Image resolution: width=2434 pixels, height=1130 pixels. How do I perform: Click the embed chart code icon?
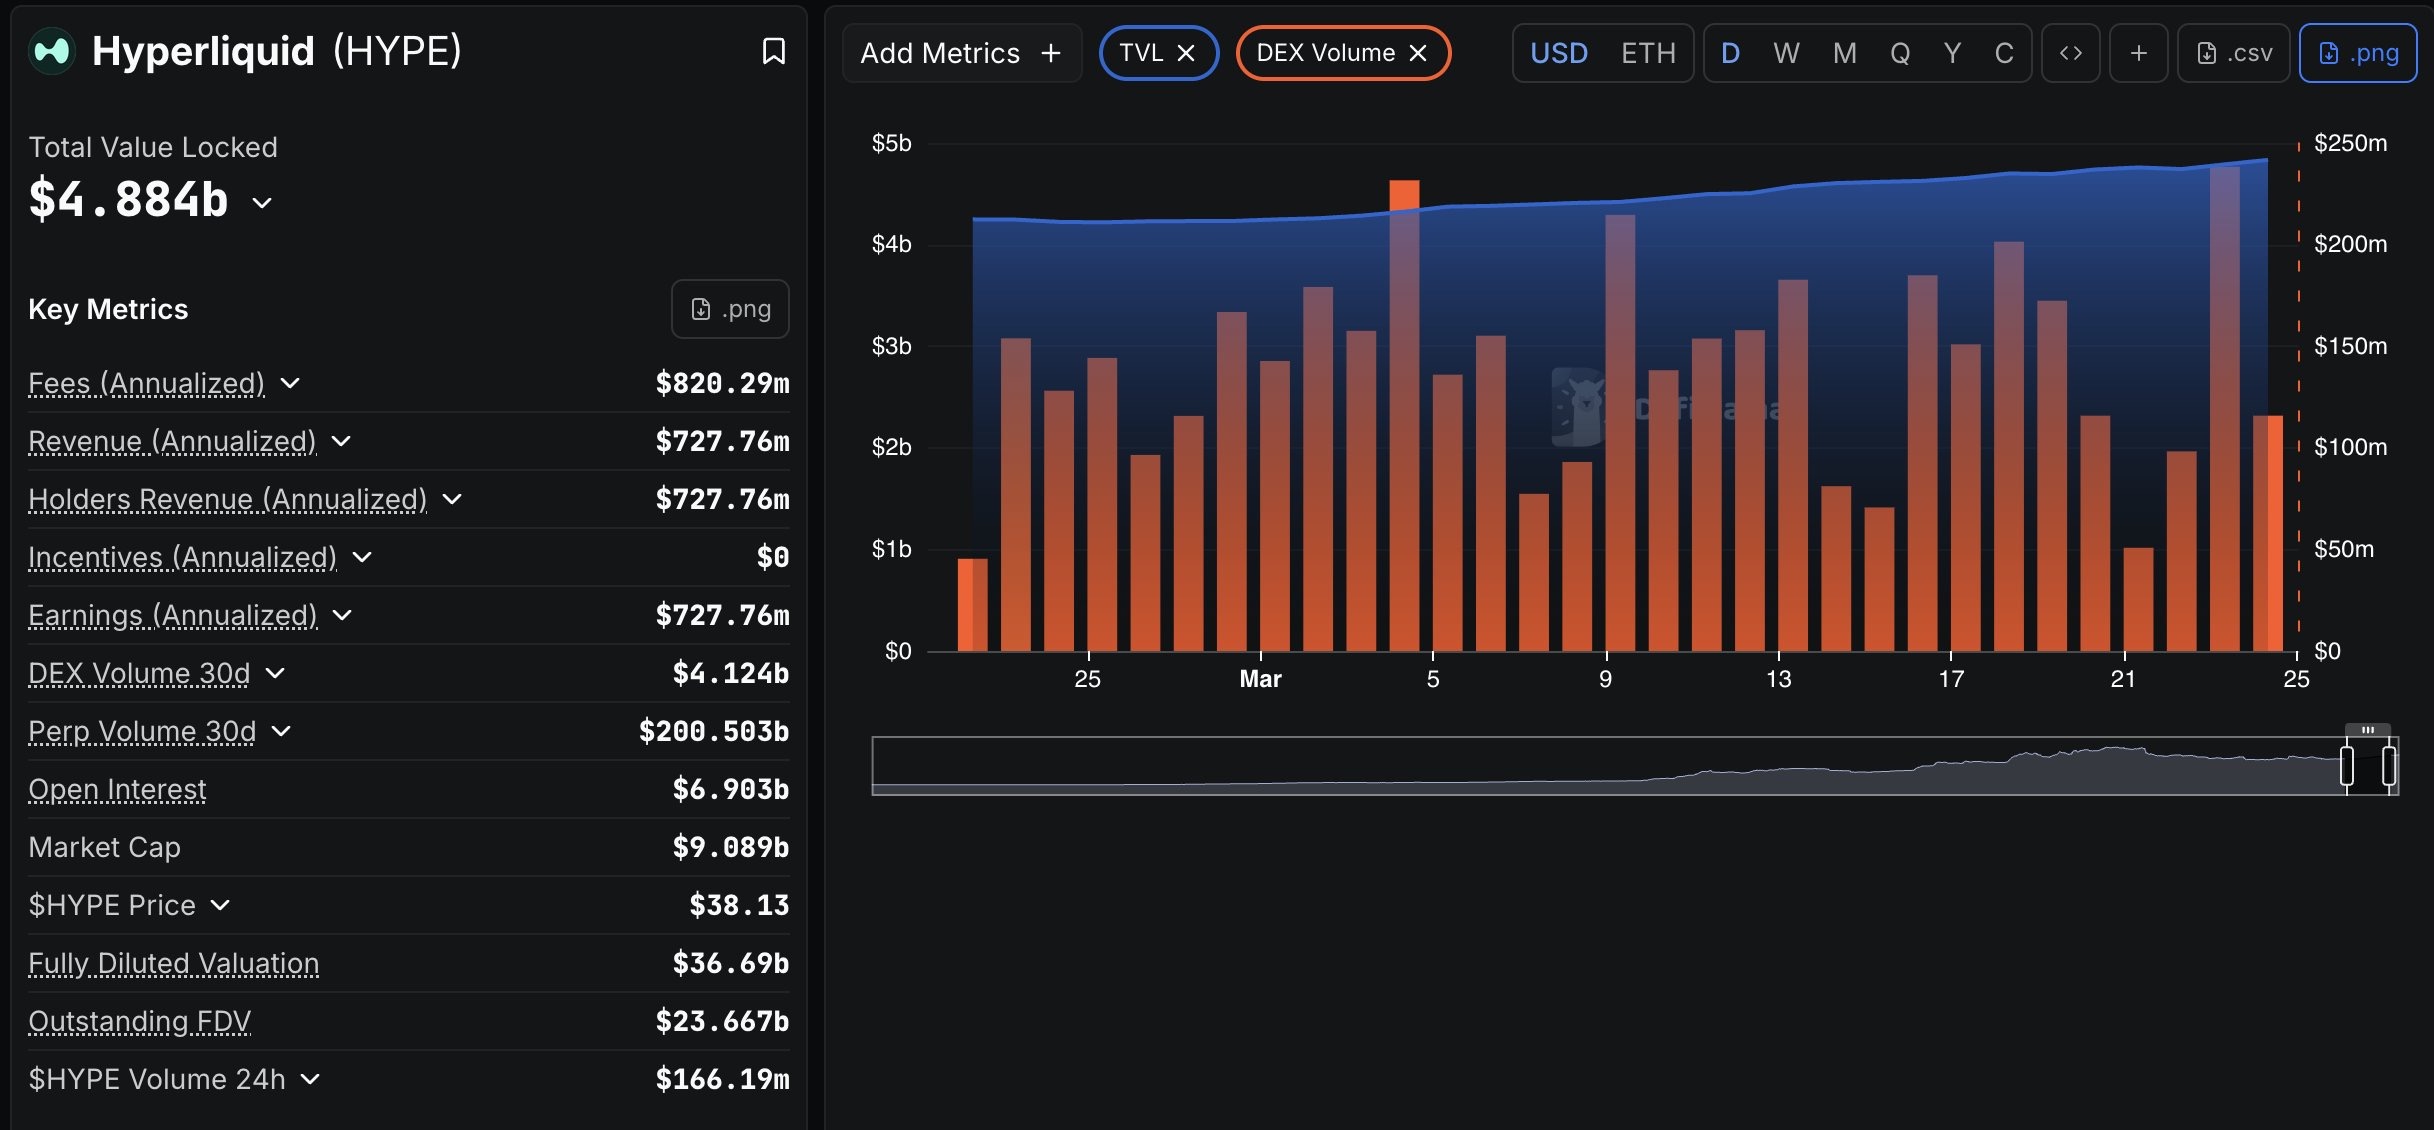(x=2070, y=53)
